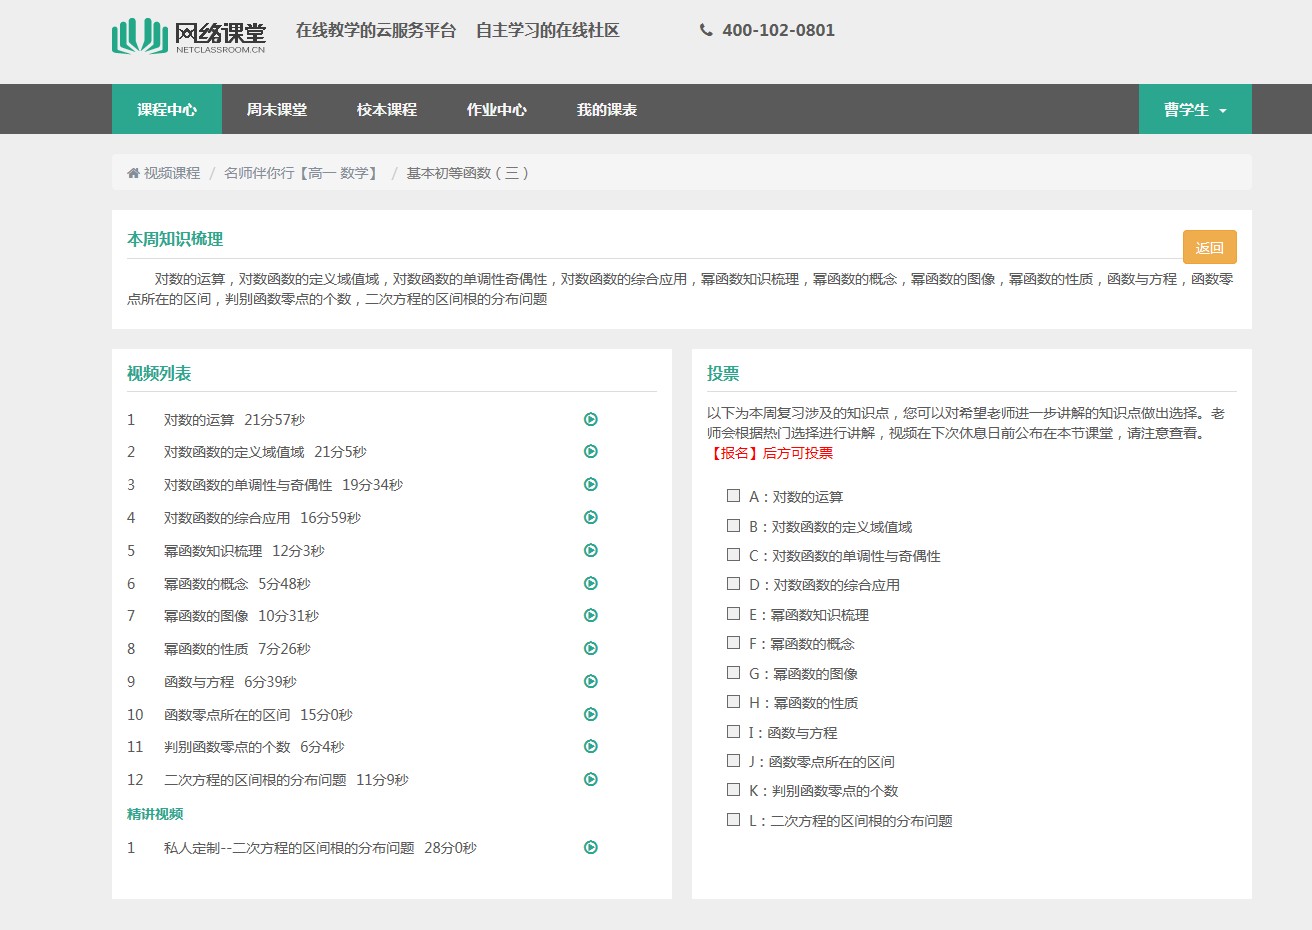Image resolution: width=1312 pixels, height=930 pixels.
Task: Play video 1 对数的运算
Action: (x=591, y=420)
